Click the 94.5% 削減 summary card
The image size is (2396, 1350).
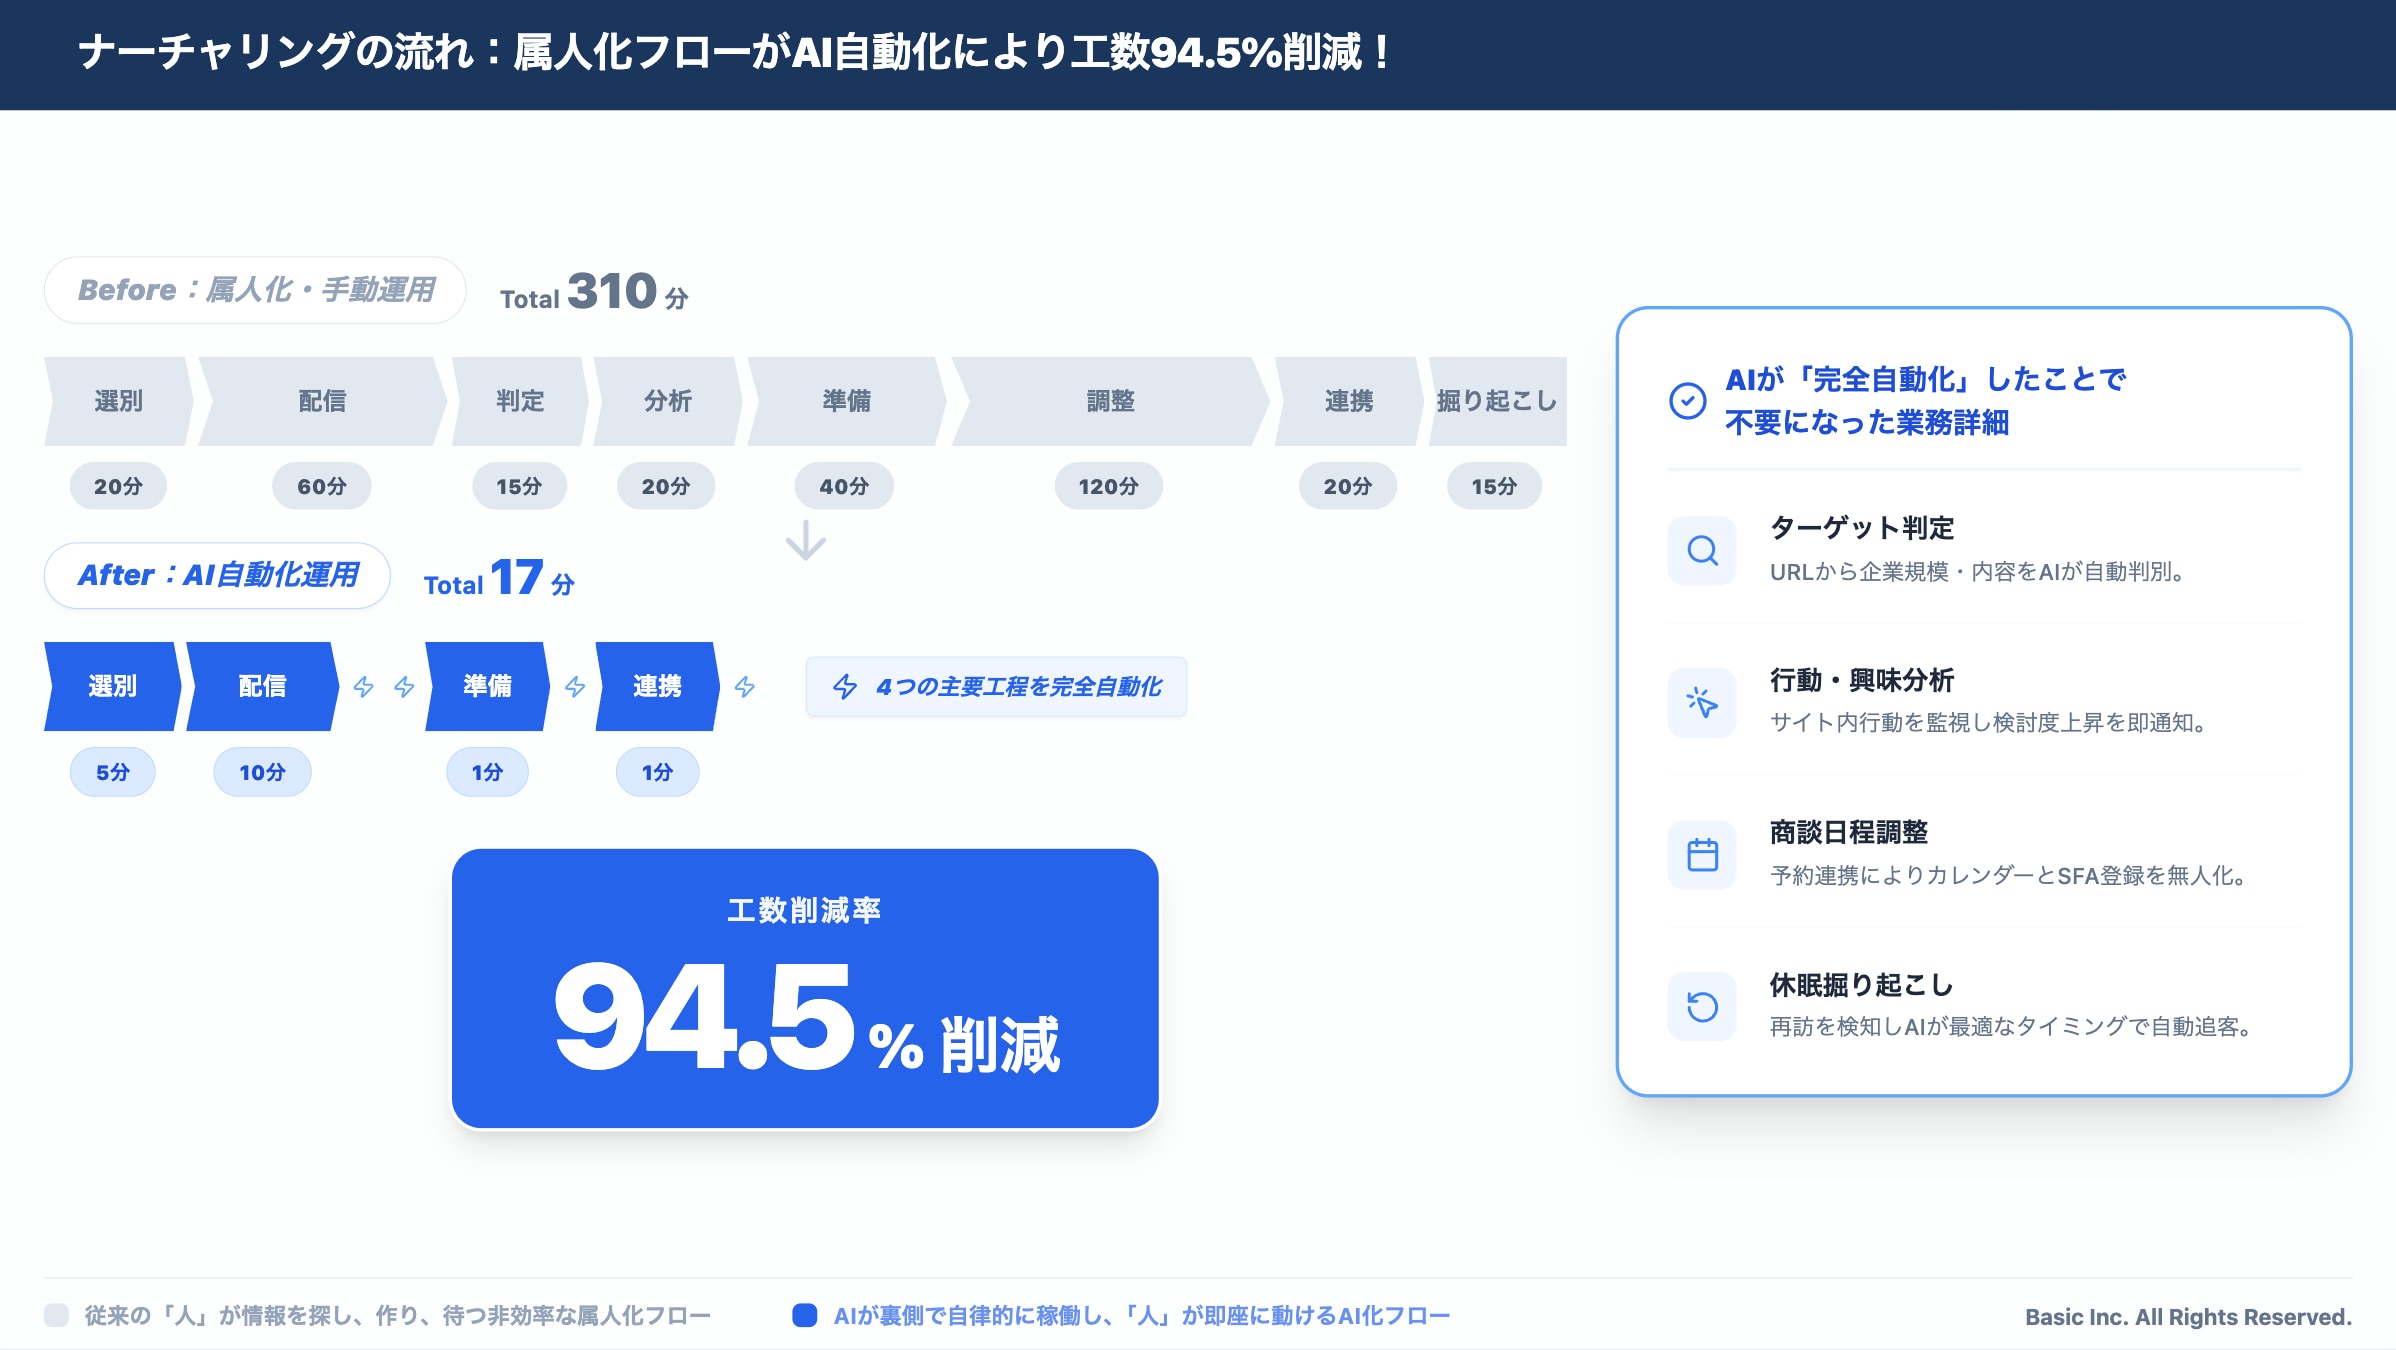[x=805, y=989]
